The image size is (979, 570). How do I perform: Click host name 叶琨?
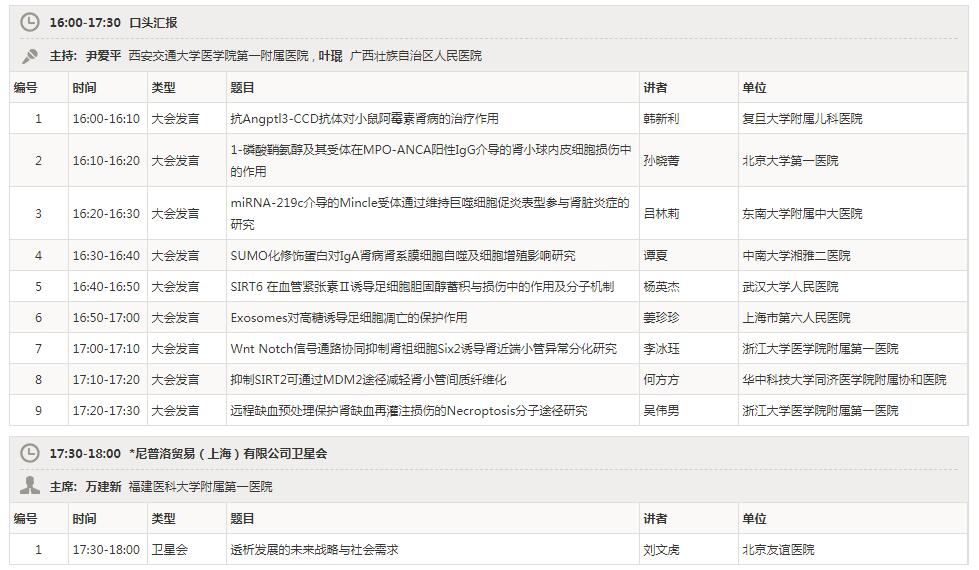click(x=330, y=56)
